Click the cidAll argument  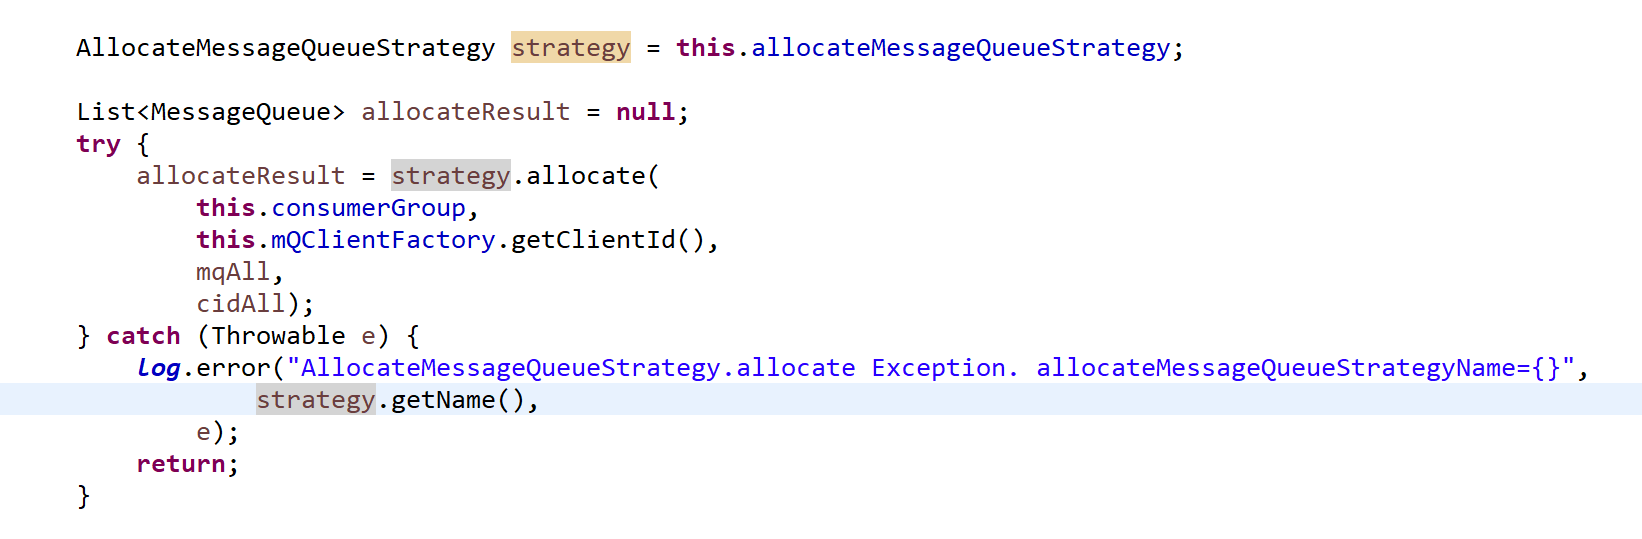click(x=241, y=304)
